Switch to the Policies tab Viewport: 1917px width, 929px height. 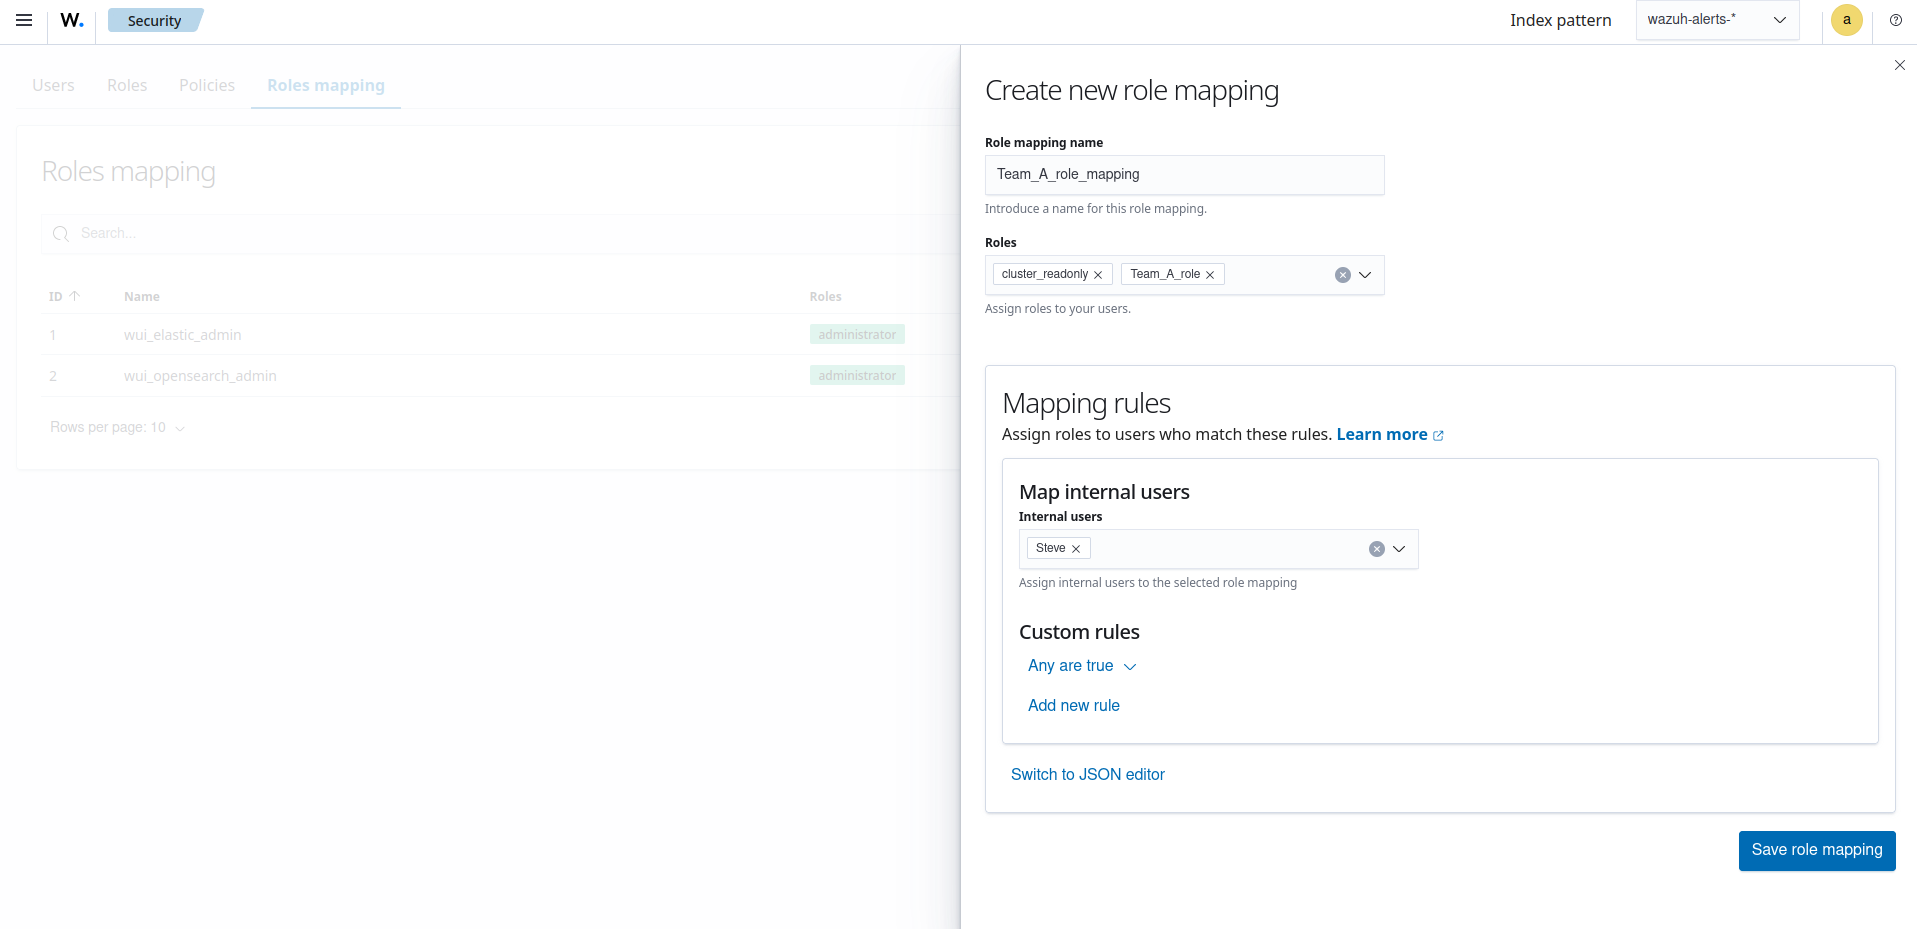click(206, 85)
